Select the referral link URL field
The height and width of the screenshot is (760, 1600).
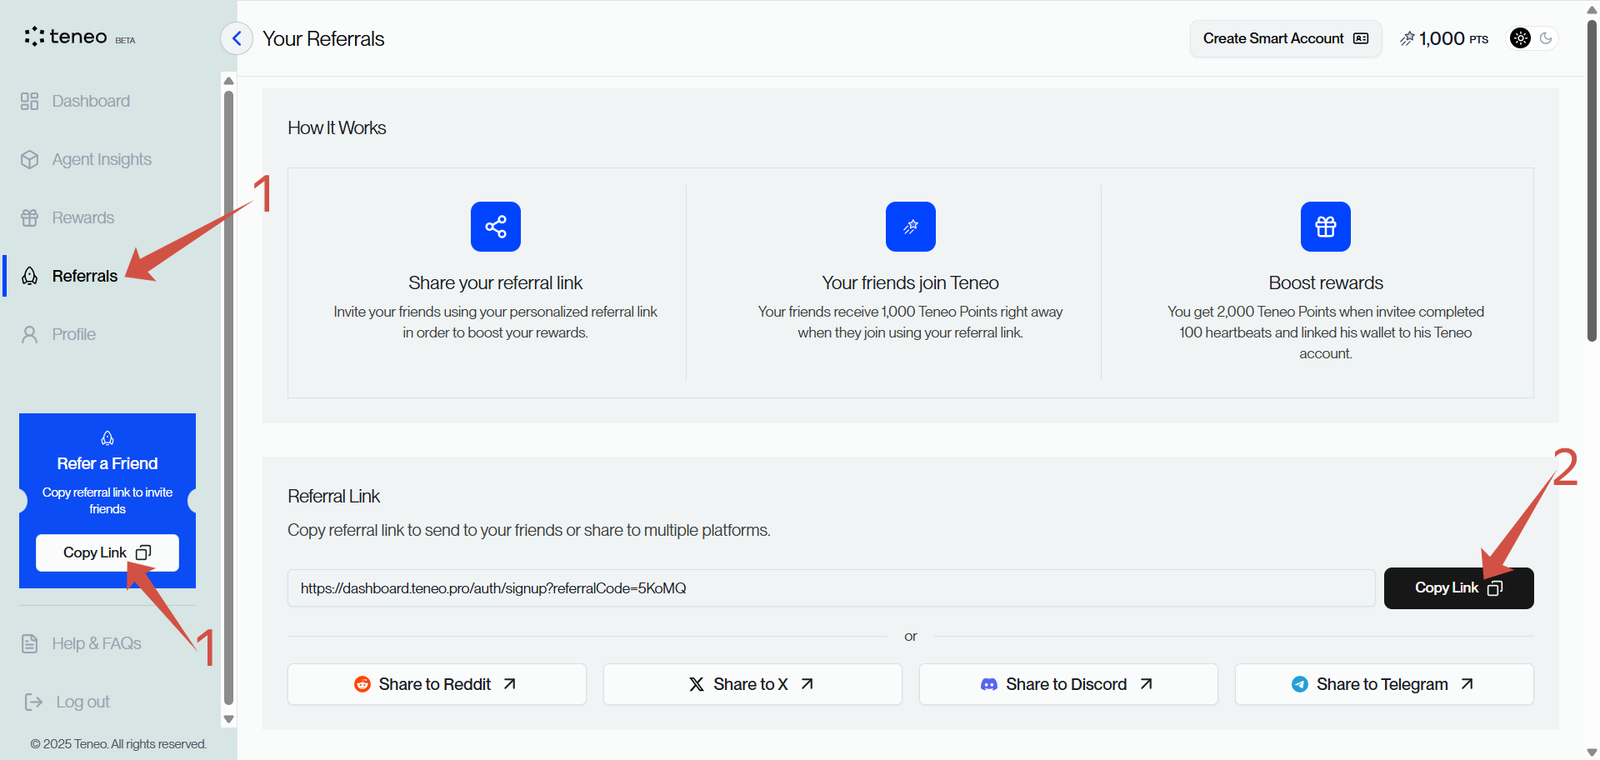coord(830,588)
